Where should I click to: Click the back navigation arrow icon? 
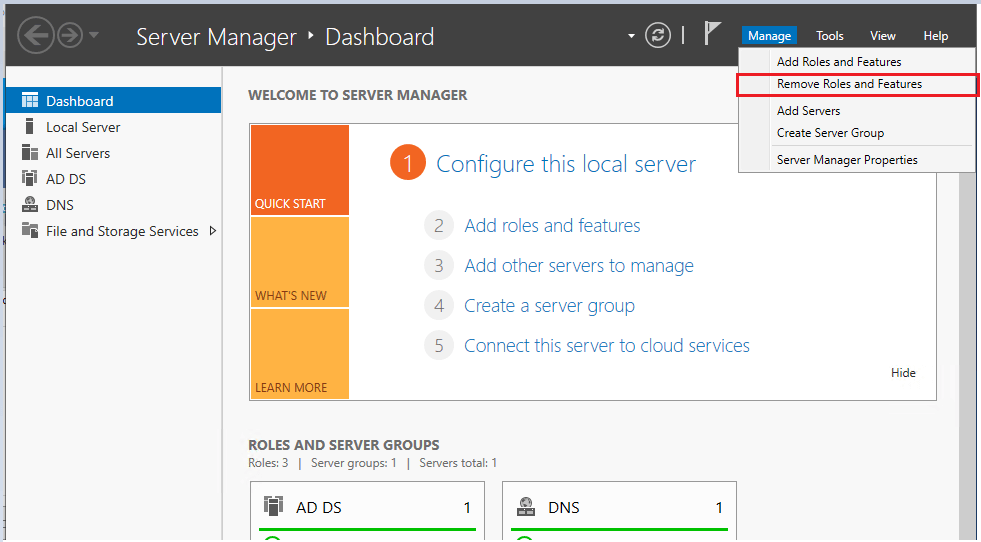coord(36,36)
